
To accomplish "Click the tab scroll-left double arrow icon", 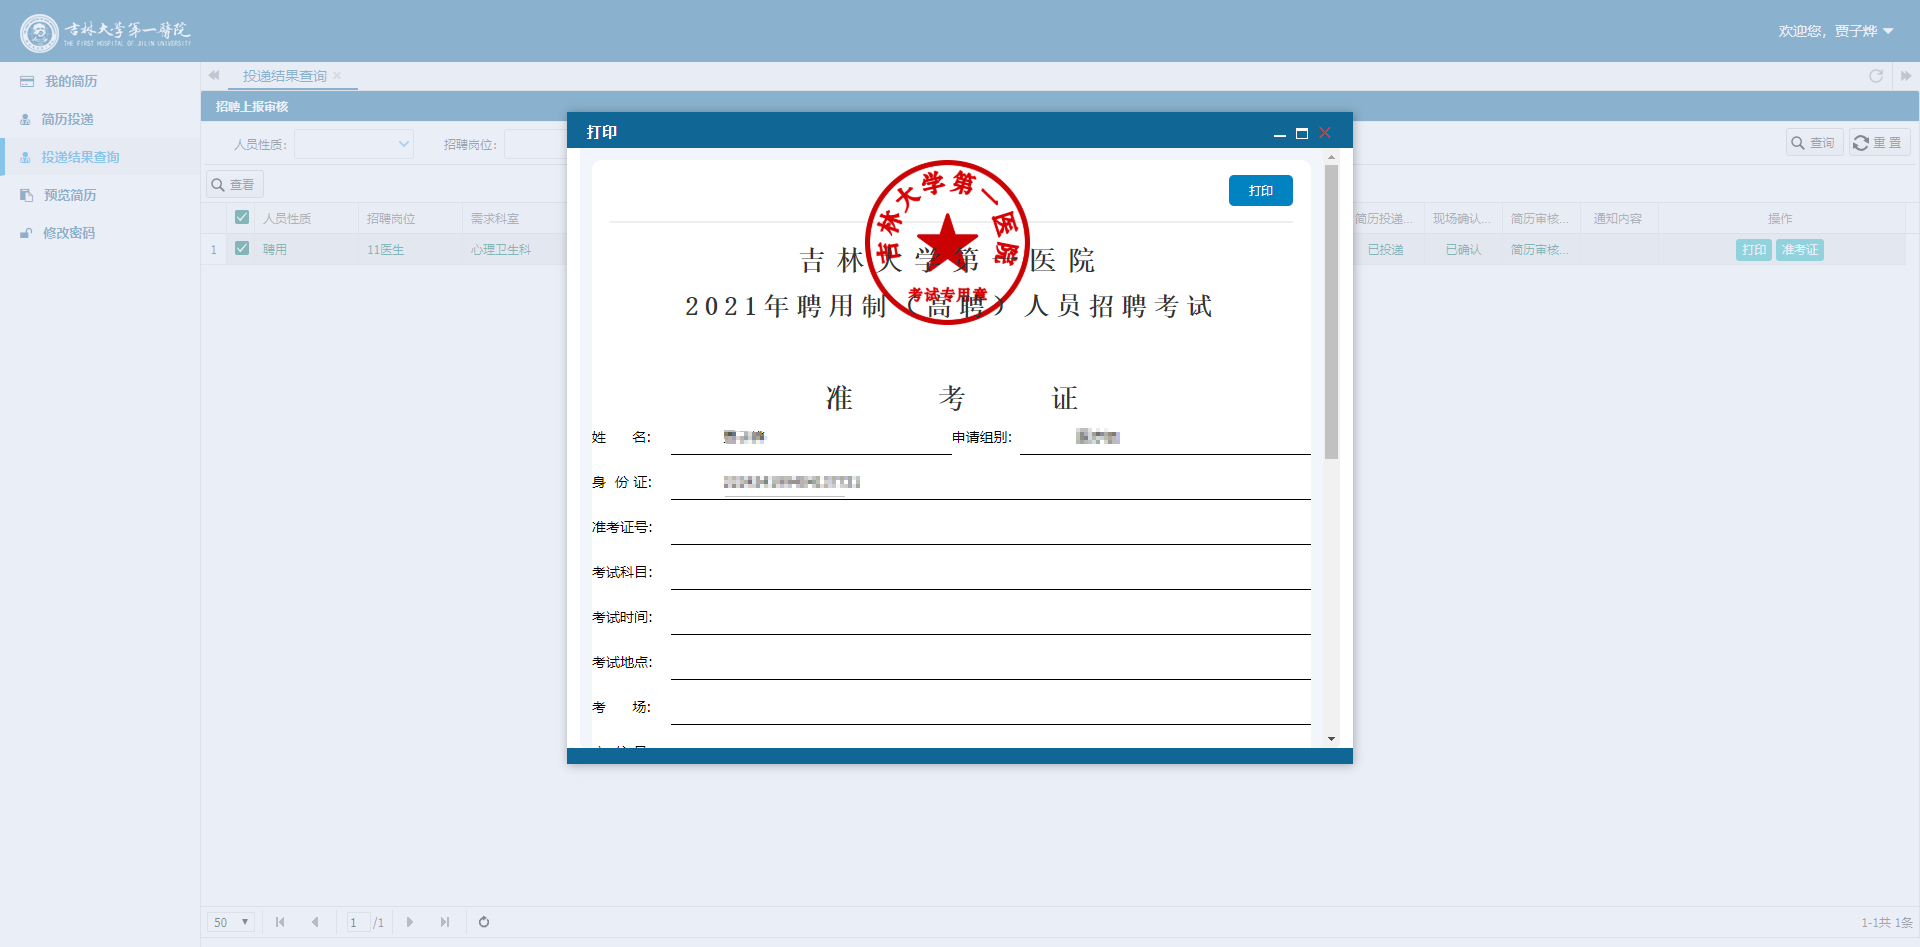I will pyautogui.click(x=214, y=76).
